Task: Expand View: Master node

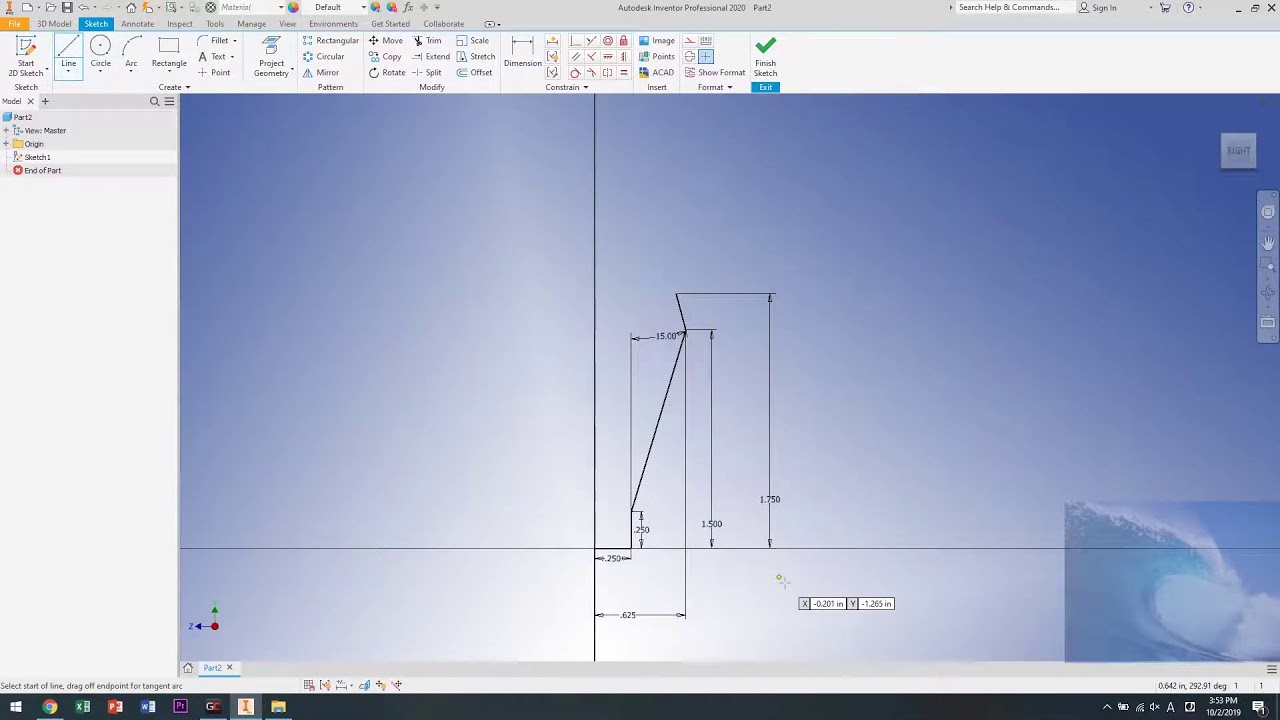Action: point(6,131)
